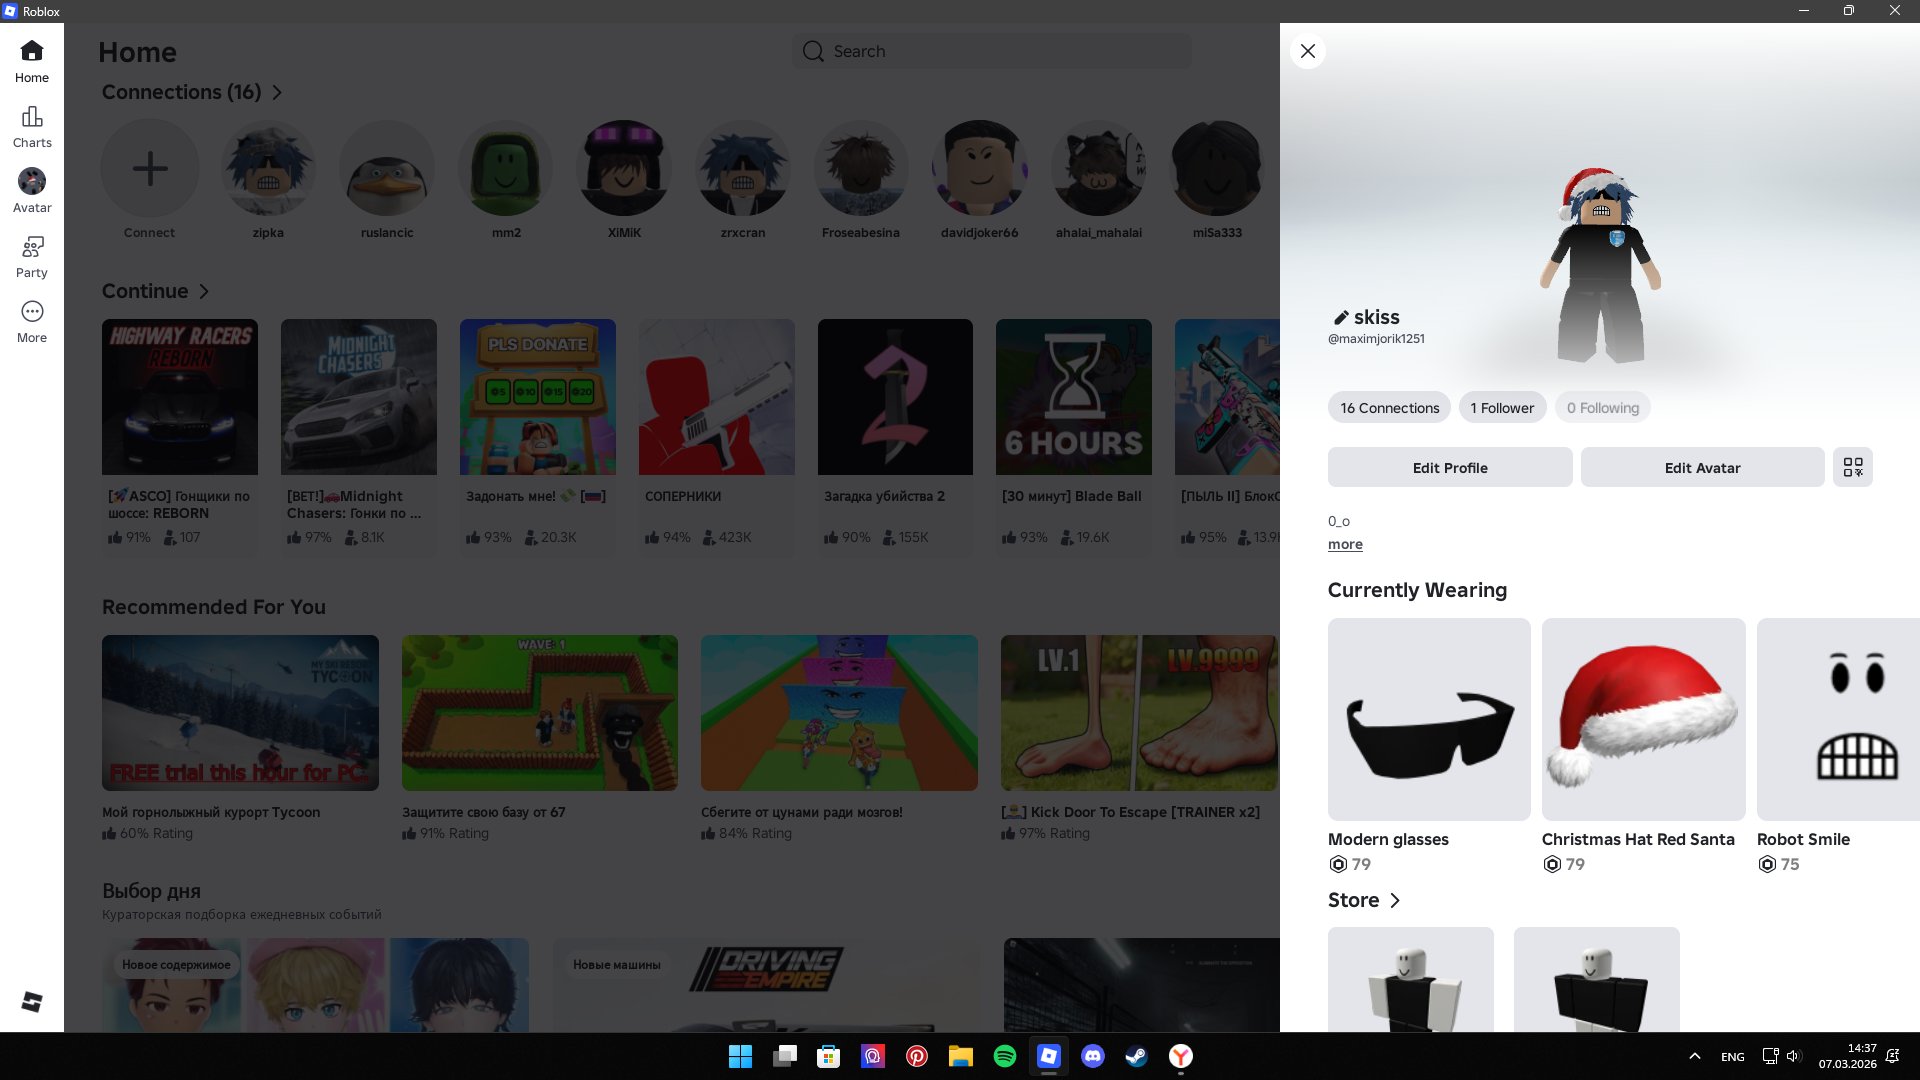
Task: Open the Modern glasses item
Action: point(1429,720)
